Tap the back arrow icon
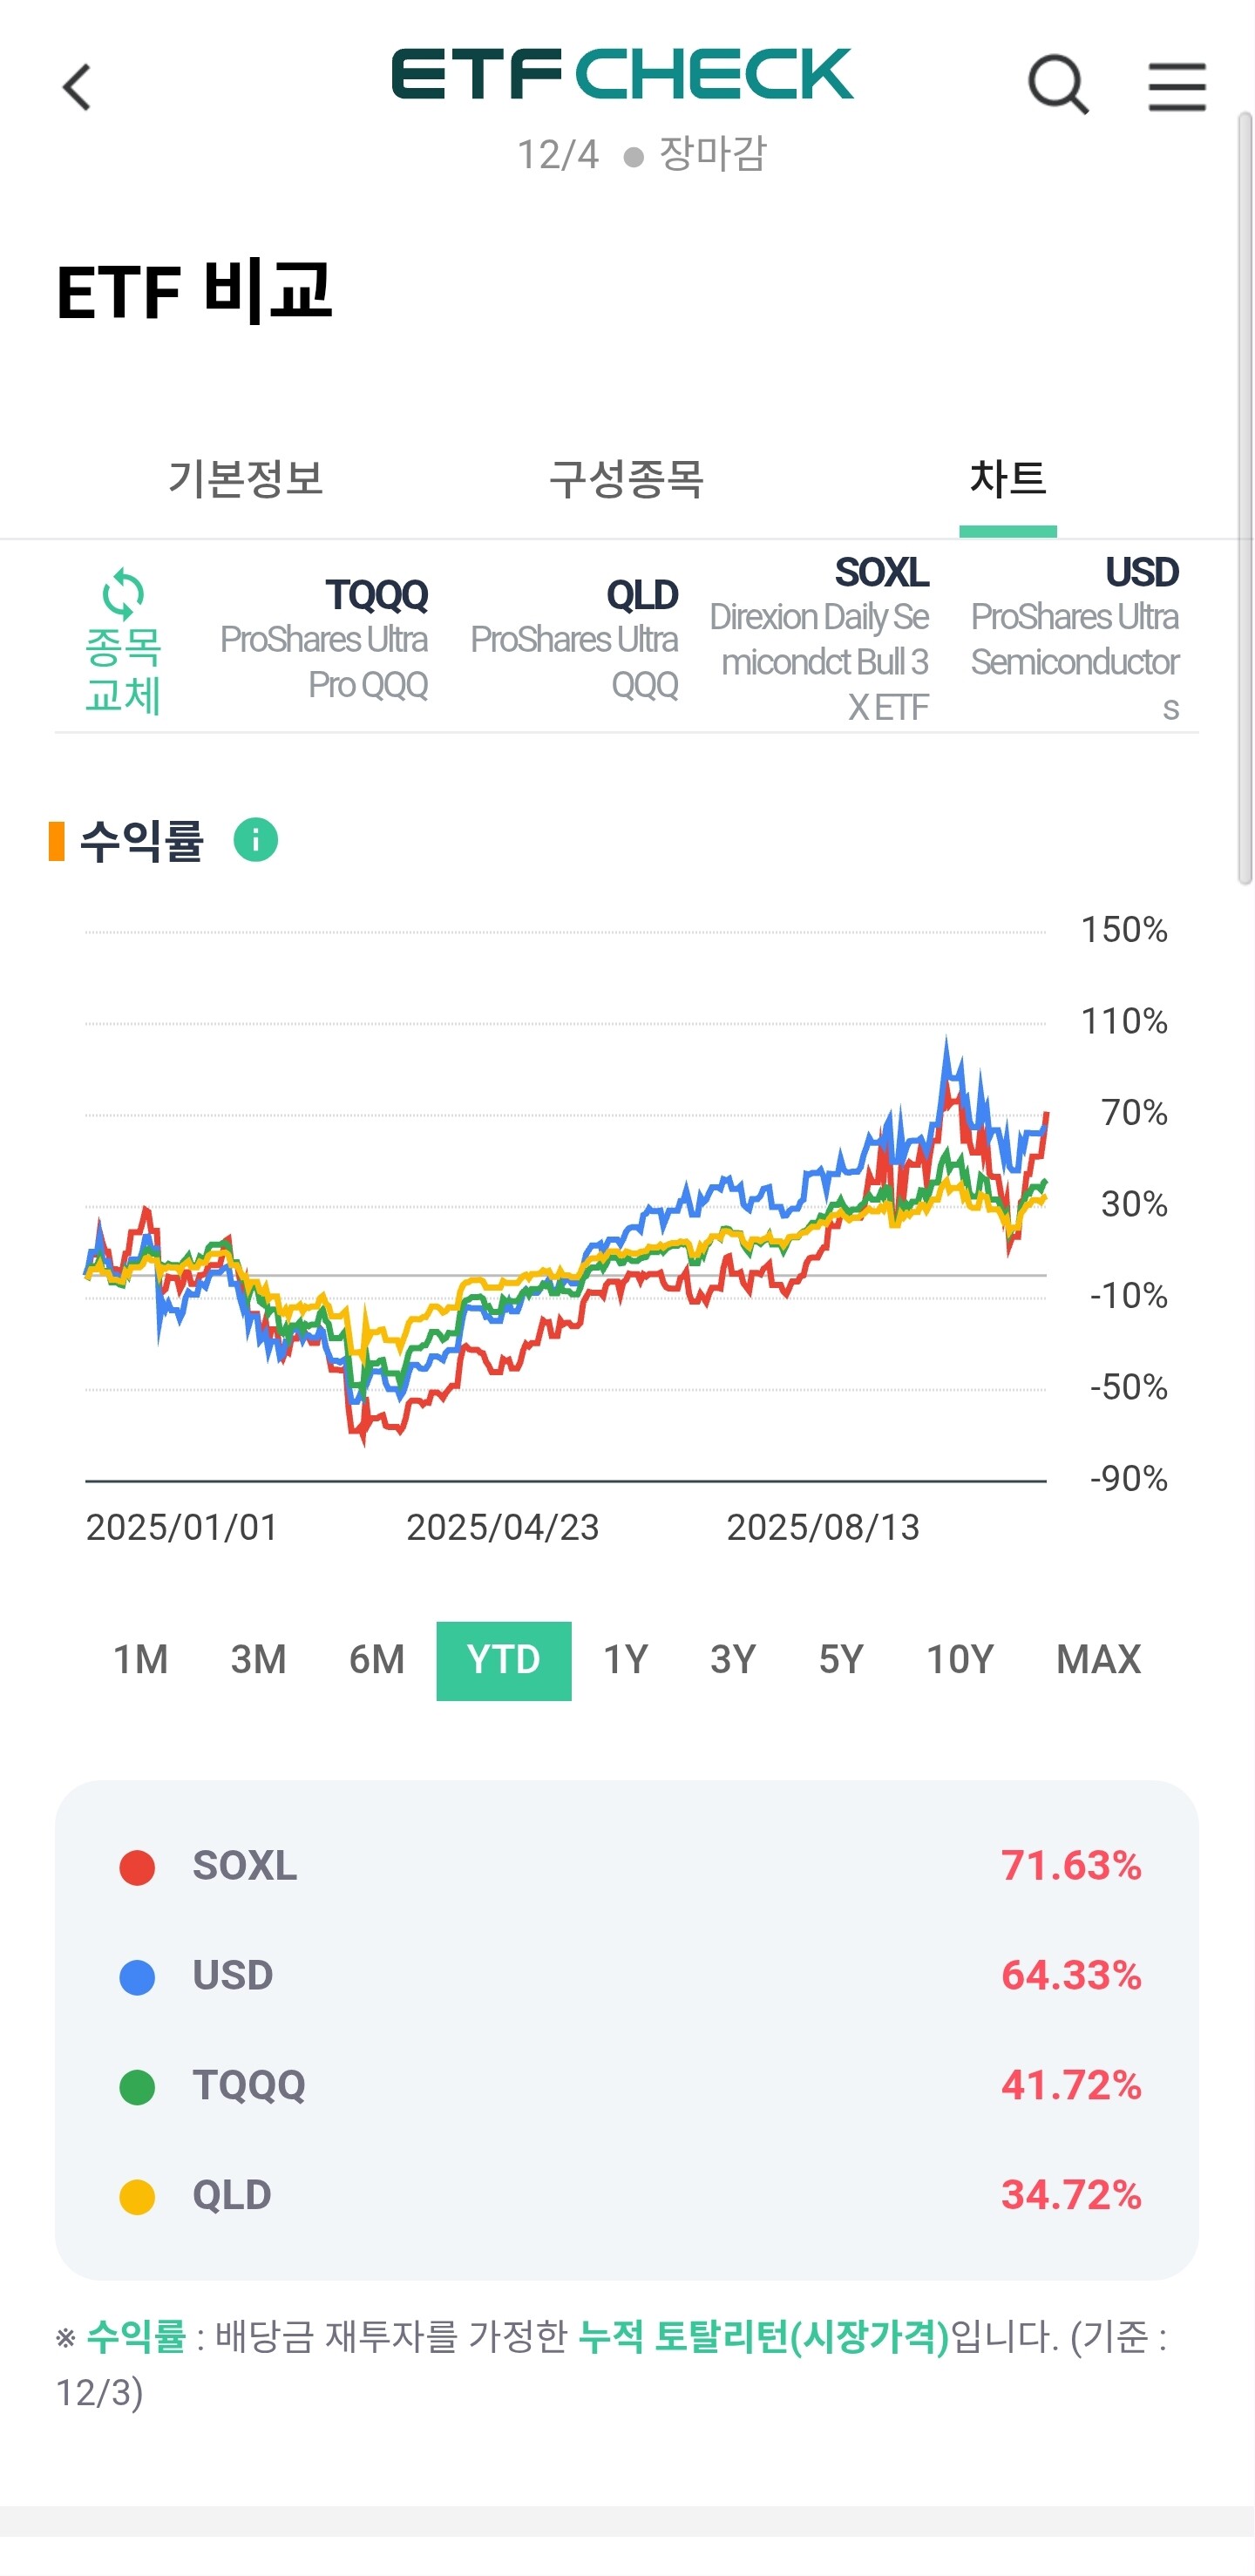 pos(77,87)
